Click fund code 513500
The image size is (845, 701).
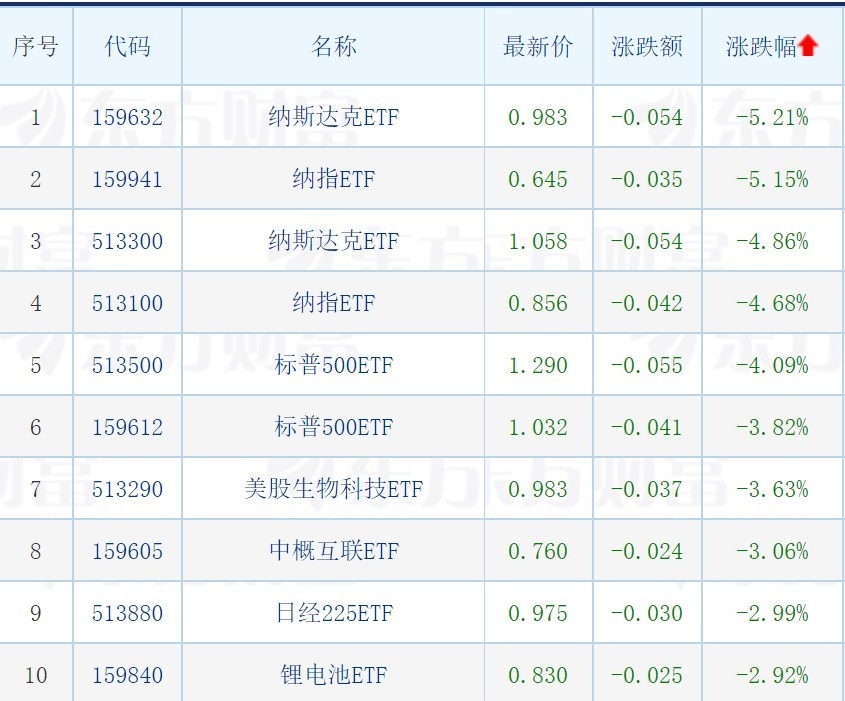pyautogui.click(x=127, y=366)
